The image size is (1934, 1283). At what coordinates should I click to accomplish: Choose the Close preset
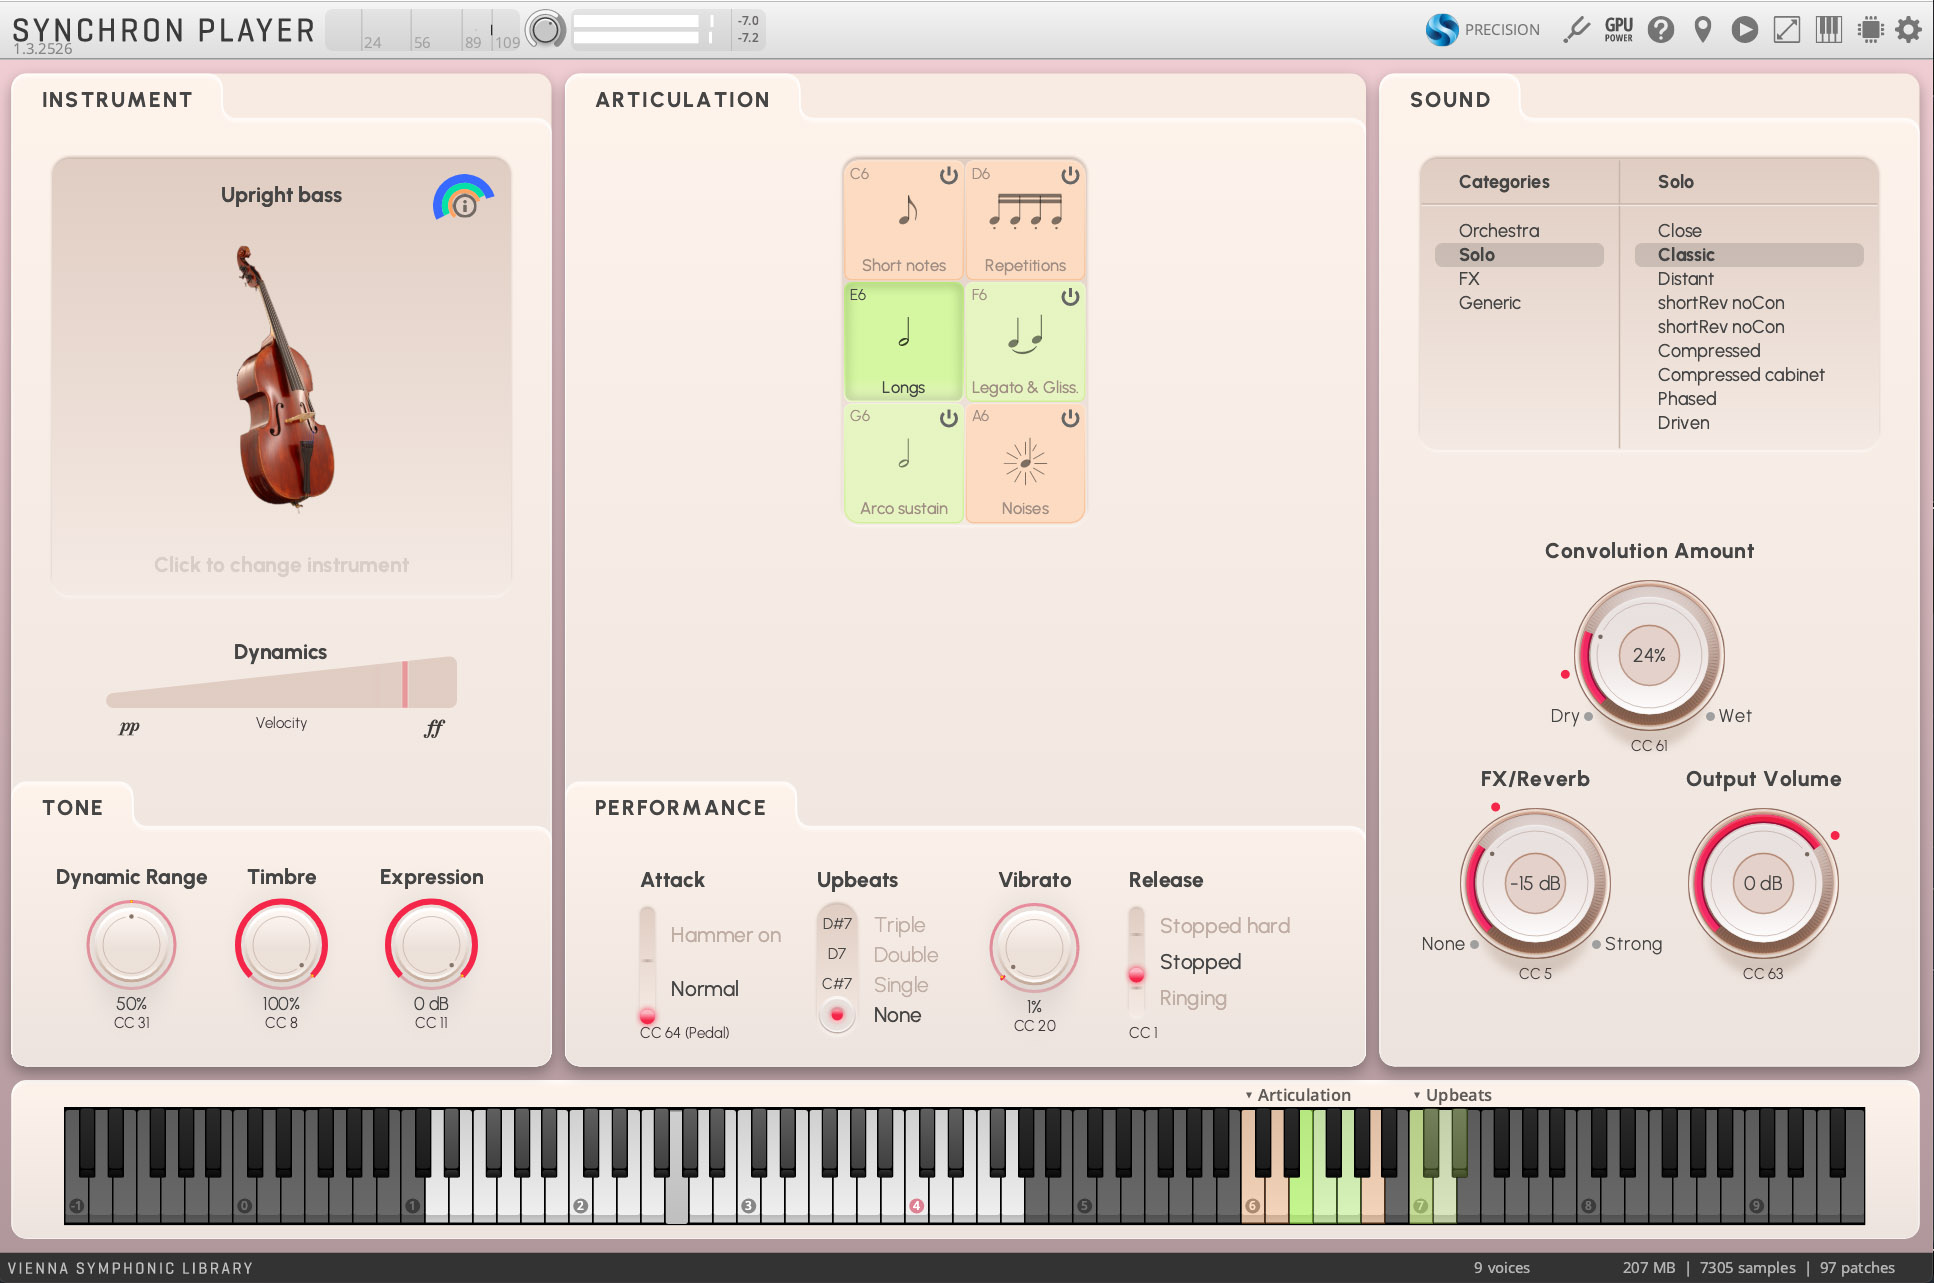click(x=1749, y=231)
